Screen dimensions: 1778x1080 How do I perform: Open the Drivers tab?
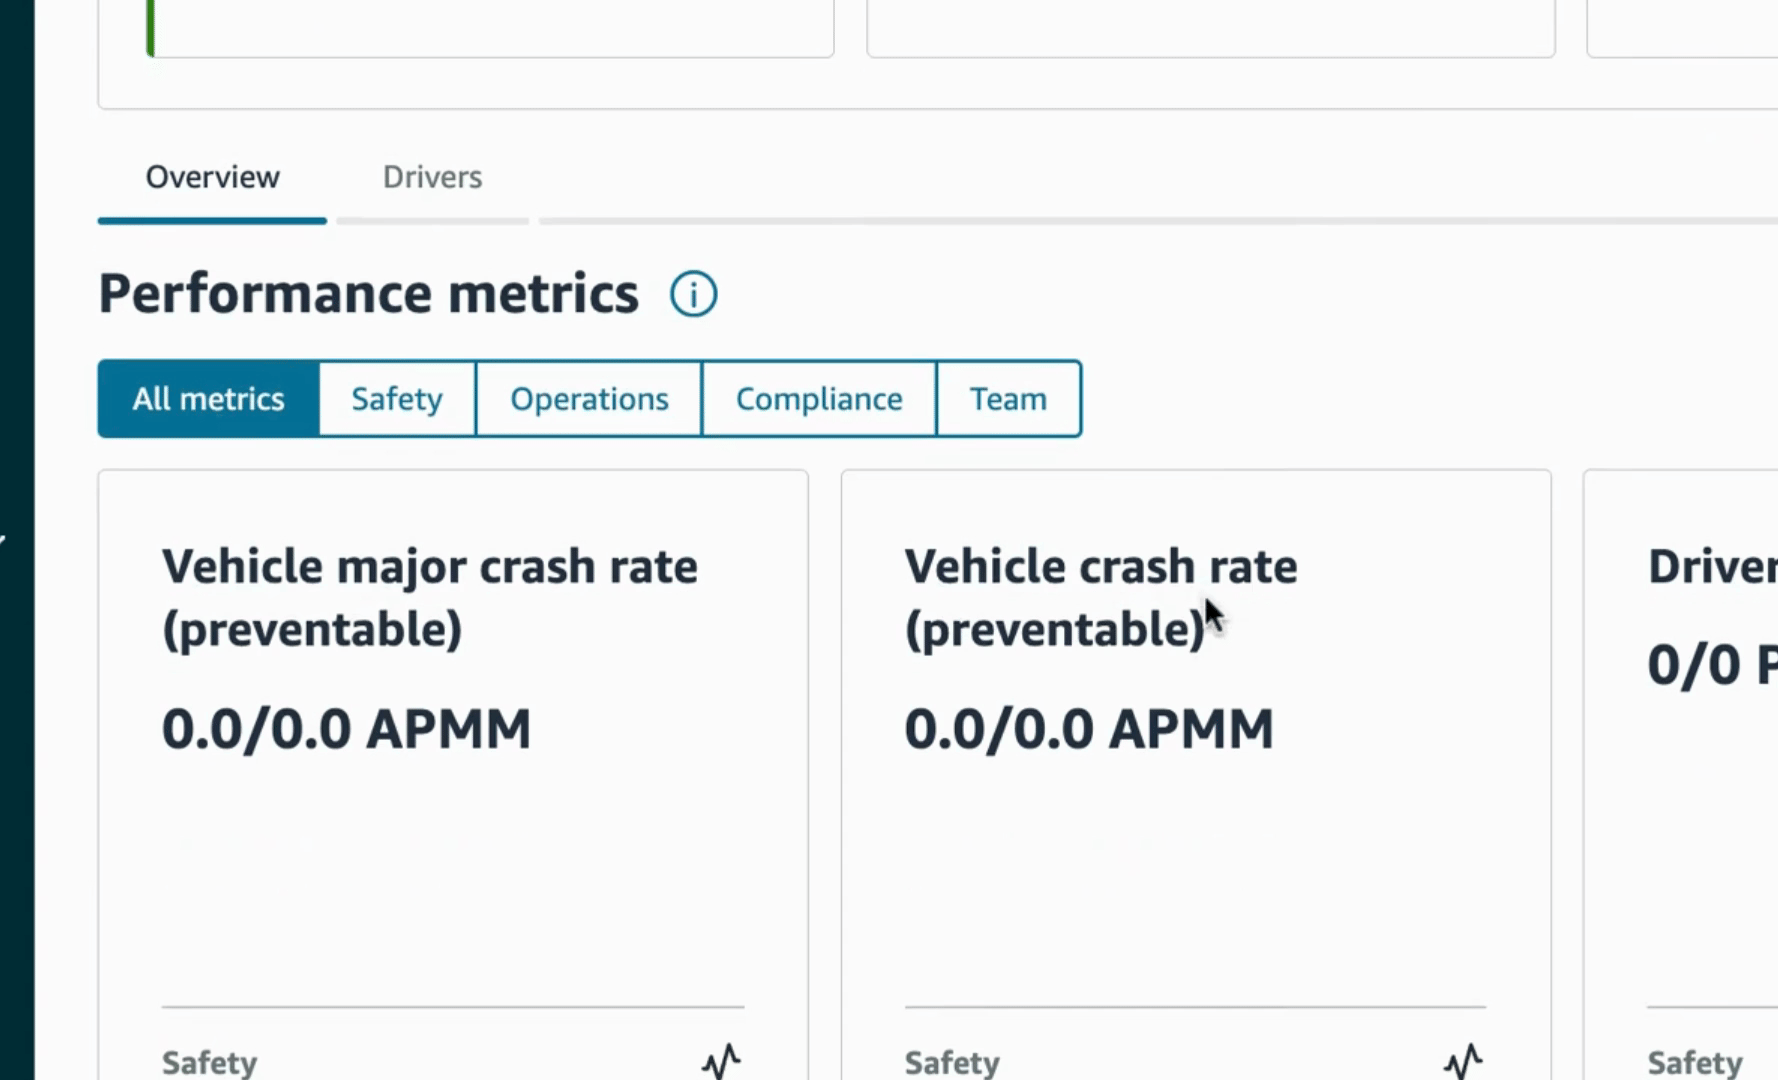coord(432,177)
